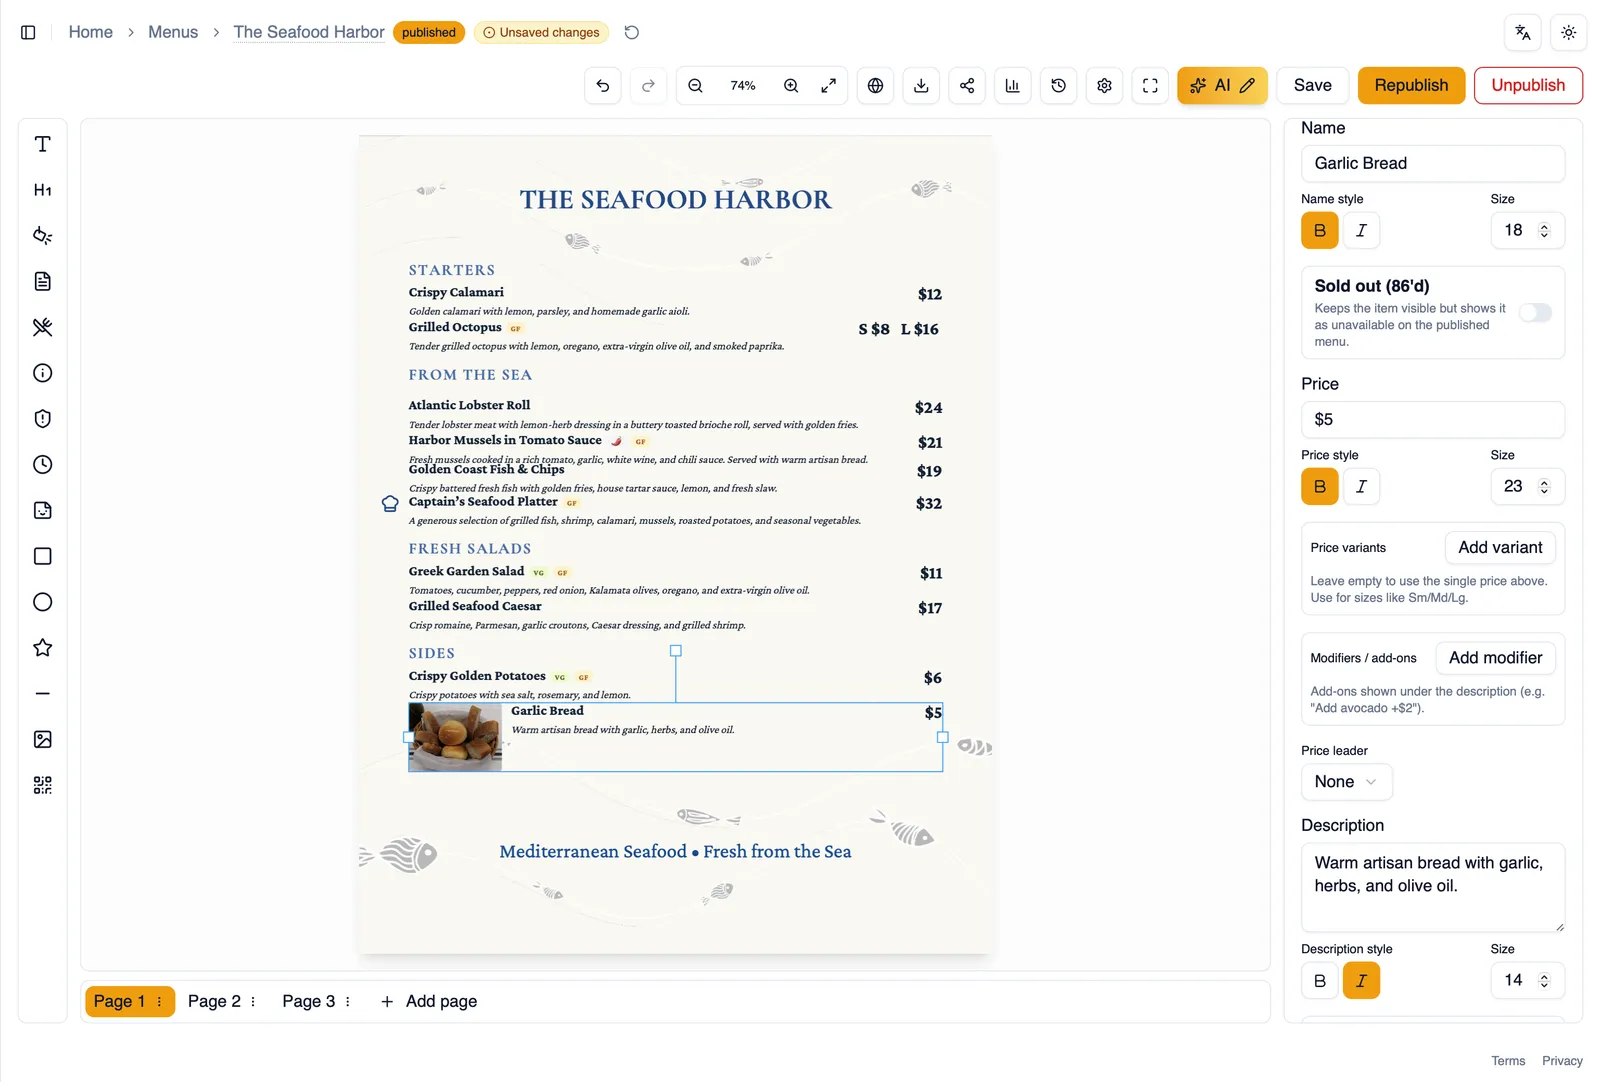Viewport: 1600px width, 1082px height.
Task: Adjust Price size stepper arrows
Action: tap(1544, 487)
